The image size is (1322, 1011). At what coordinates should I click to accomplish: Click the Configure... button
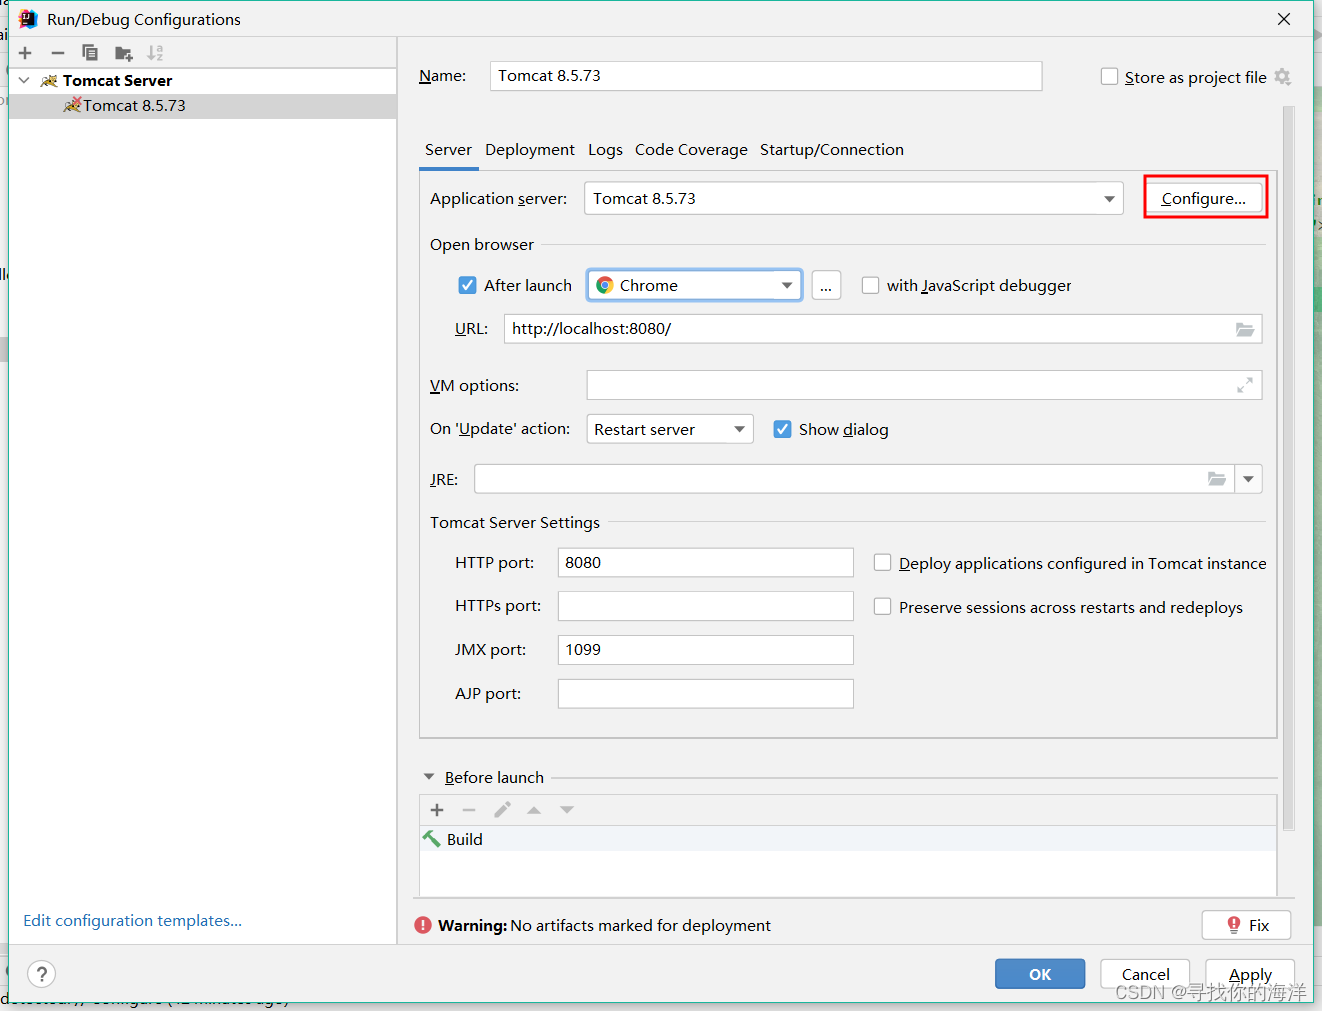(1204, 198)
